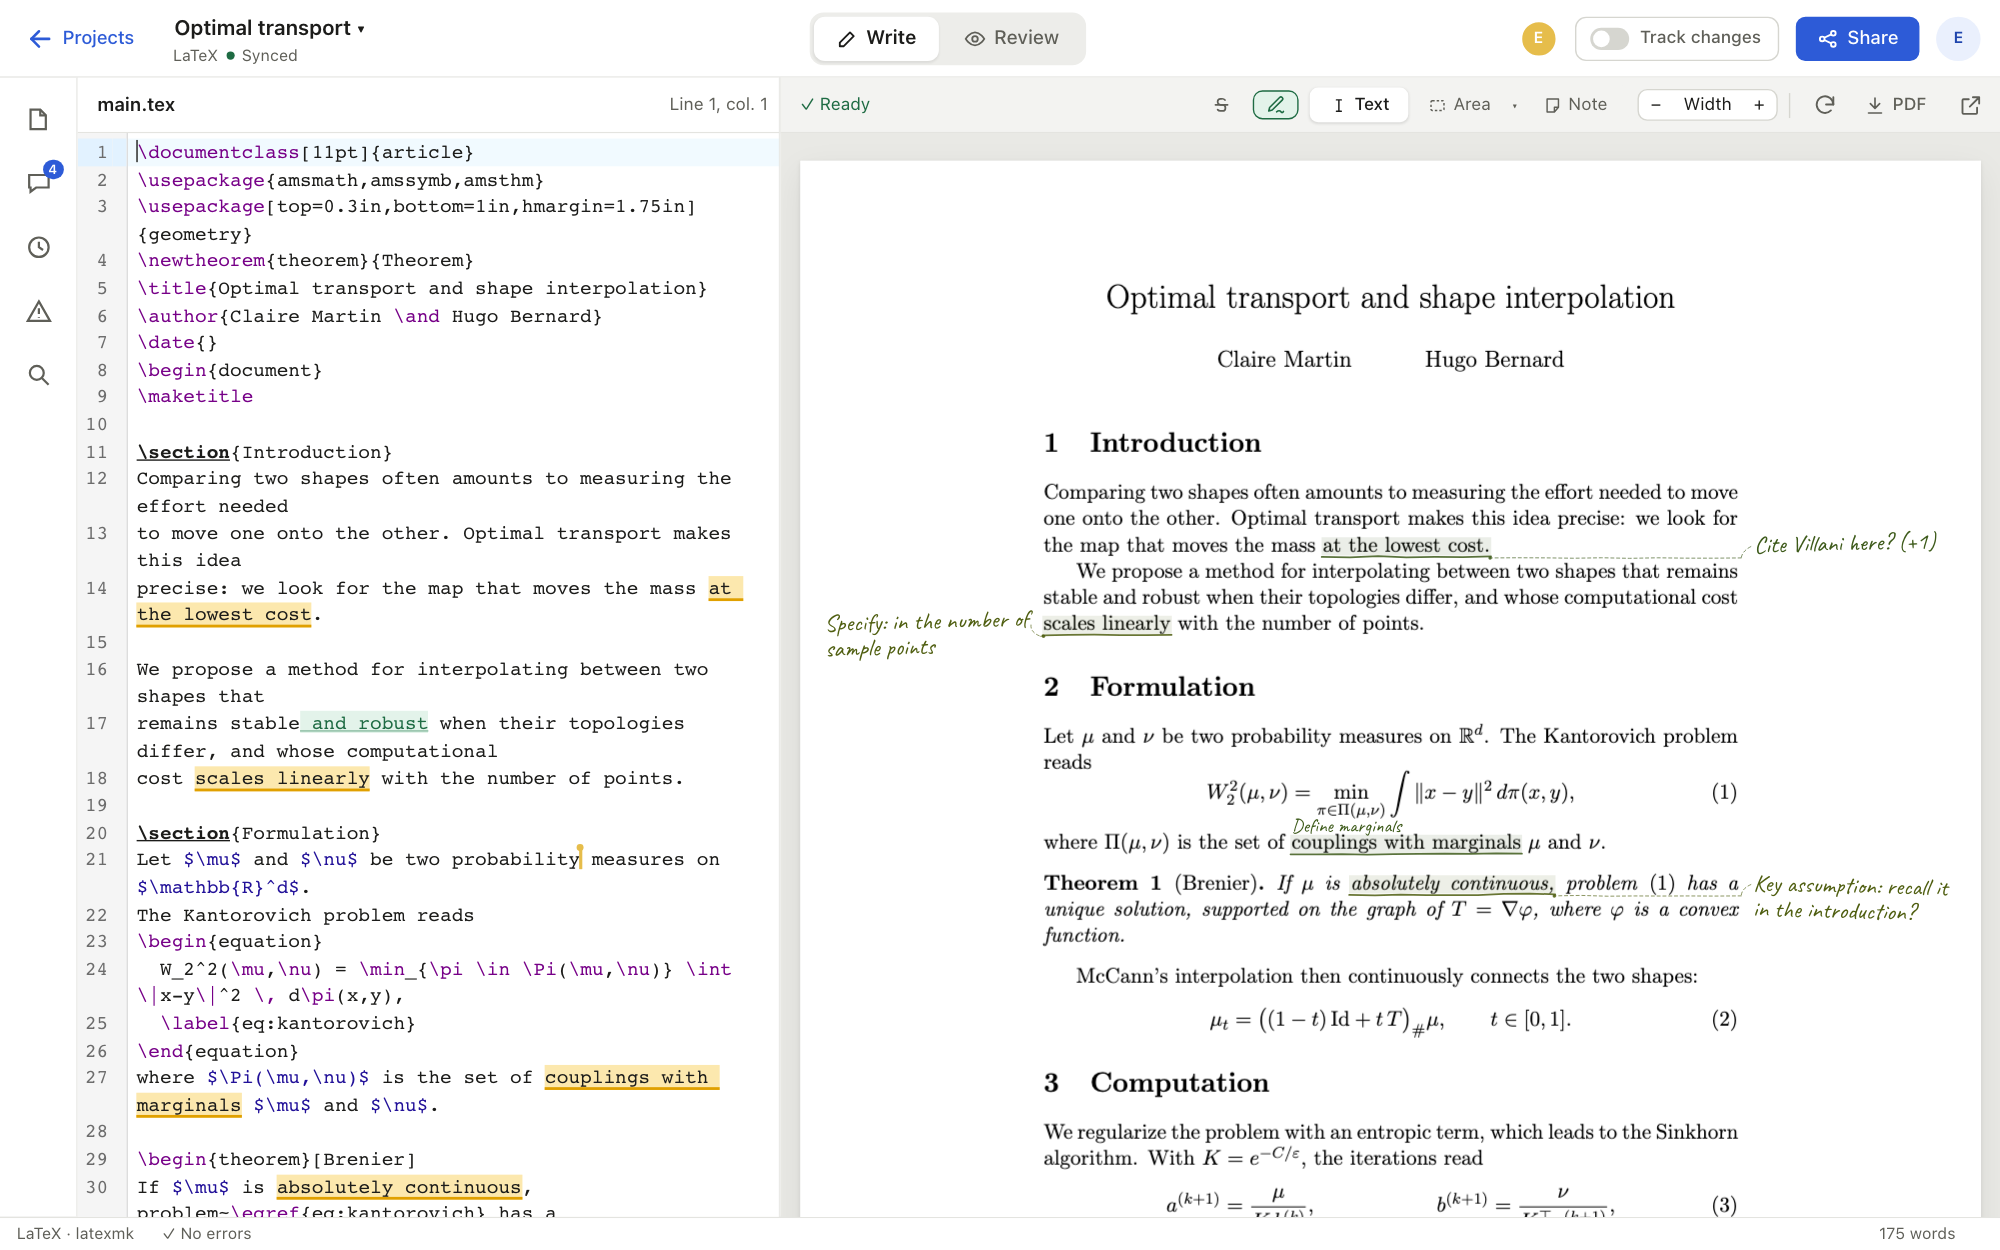Click the '175 words' status entry
This screenshot has height=1250, width=2000.
(x=1917, y=1234)
